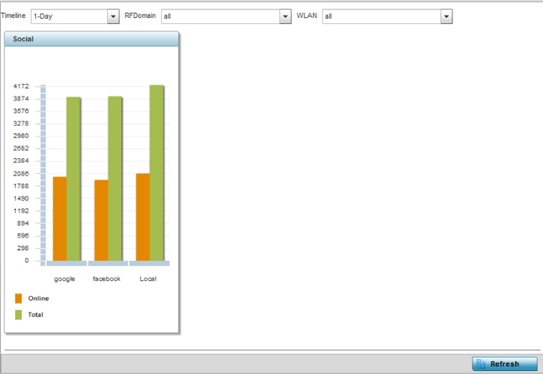Expand the WLAN dropdown arrow
The image size is (543, 374).
pos(446,16)
